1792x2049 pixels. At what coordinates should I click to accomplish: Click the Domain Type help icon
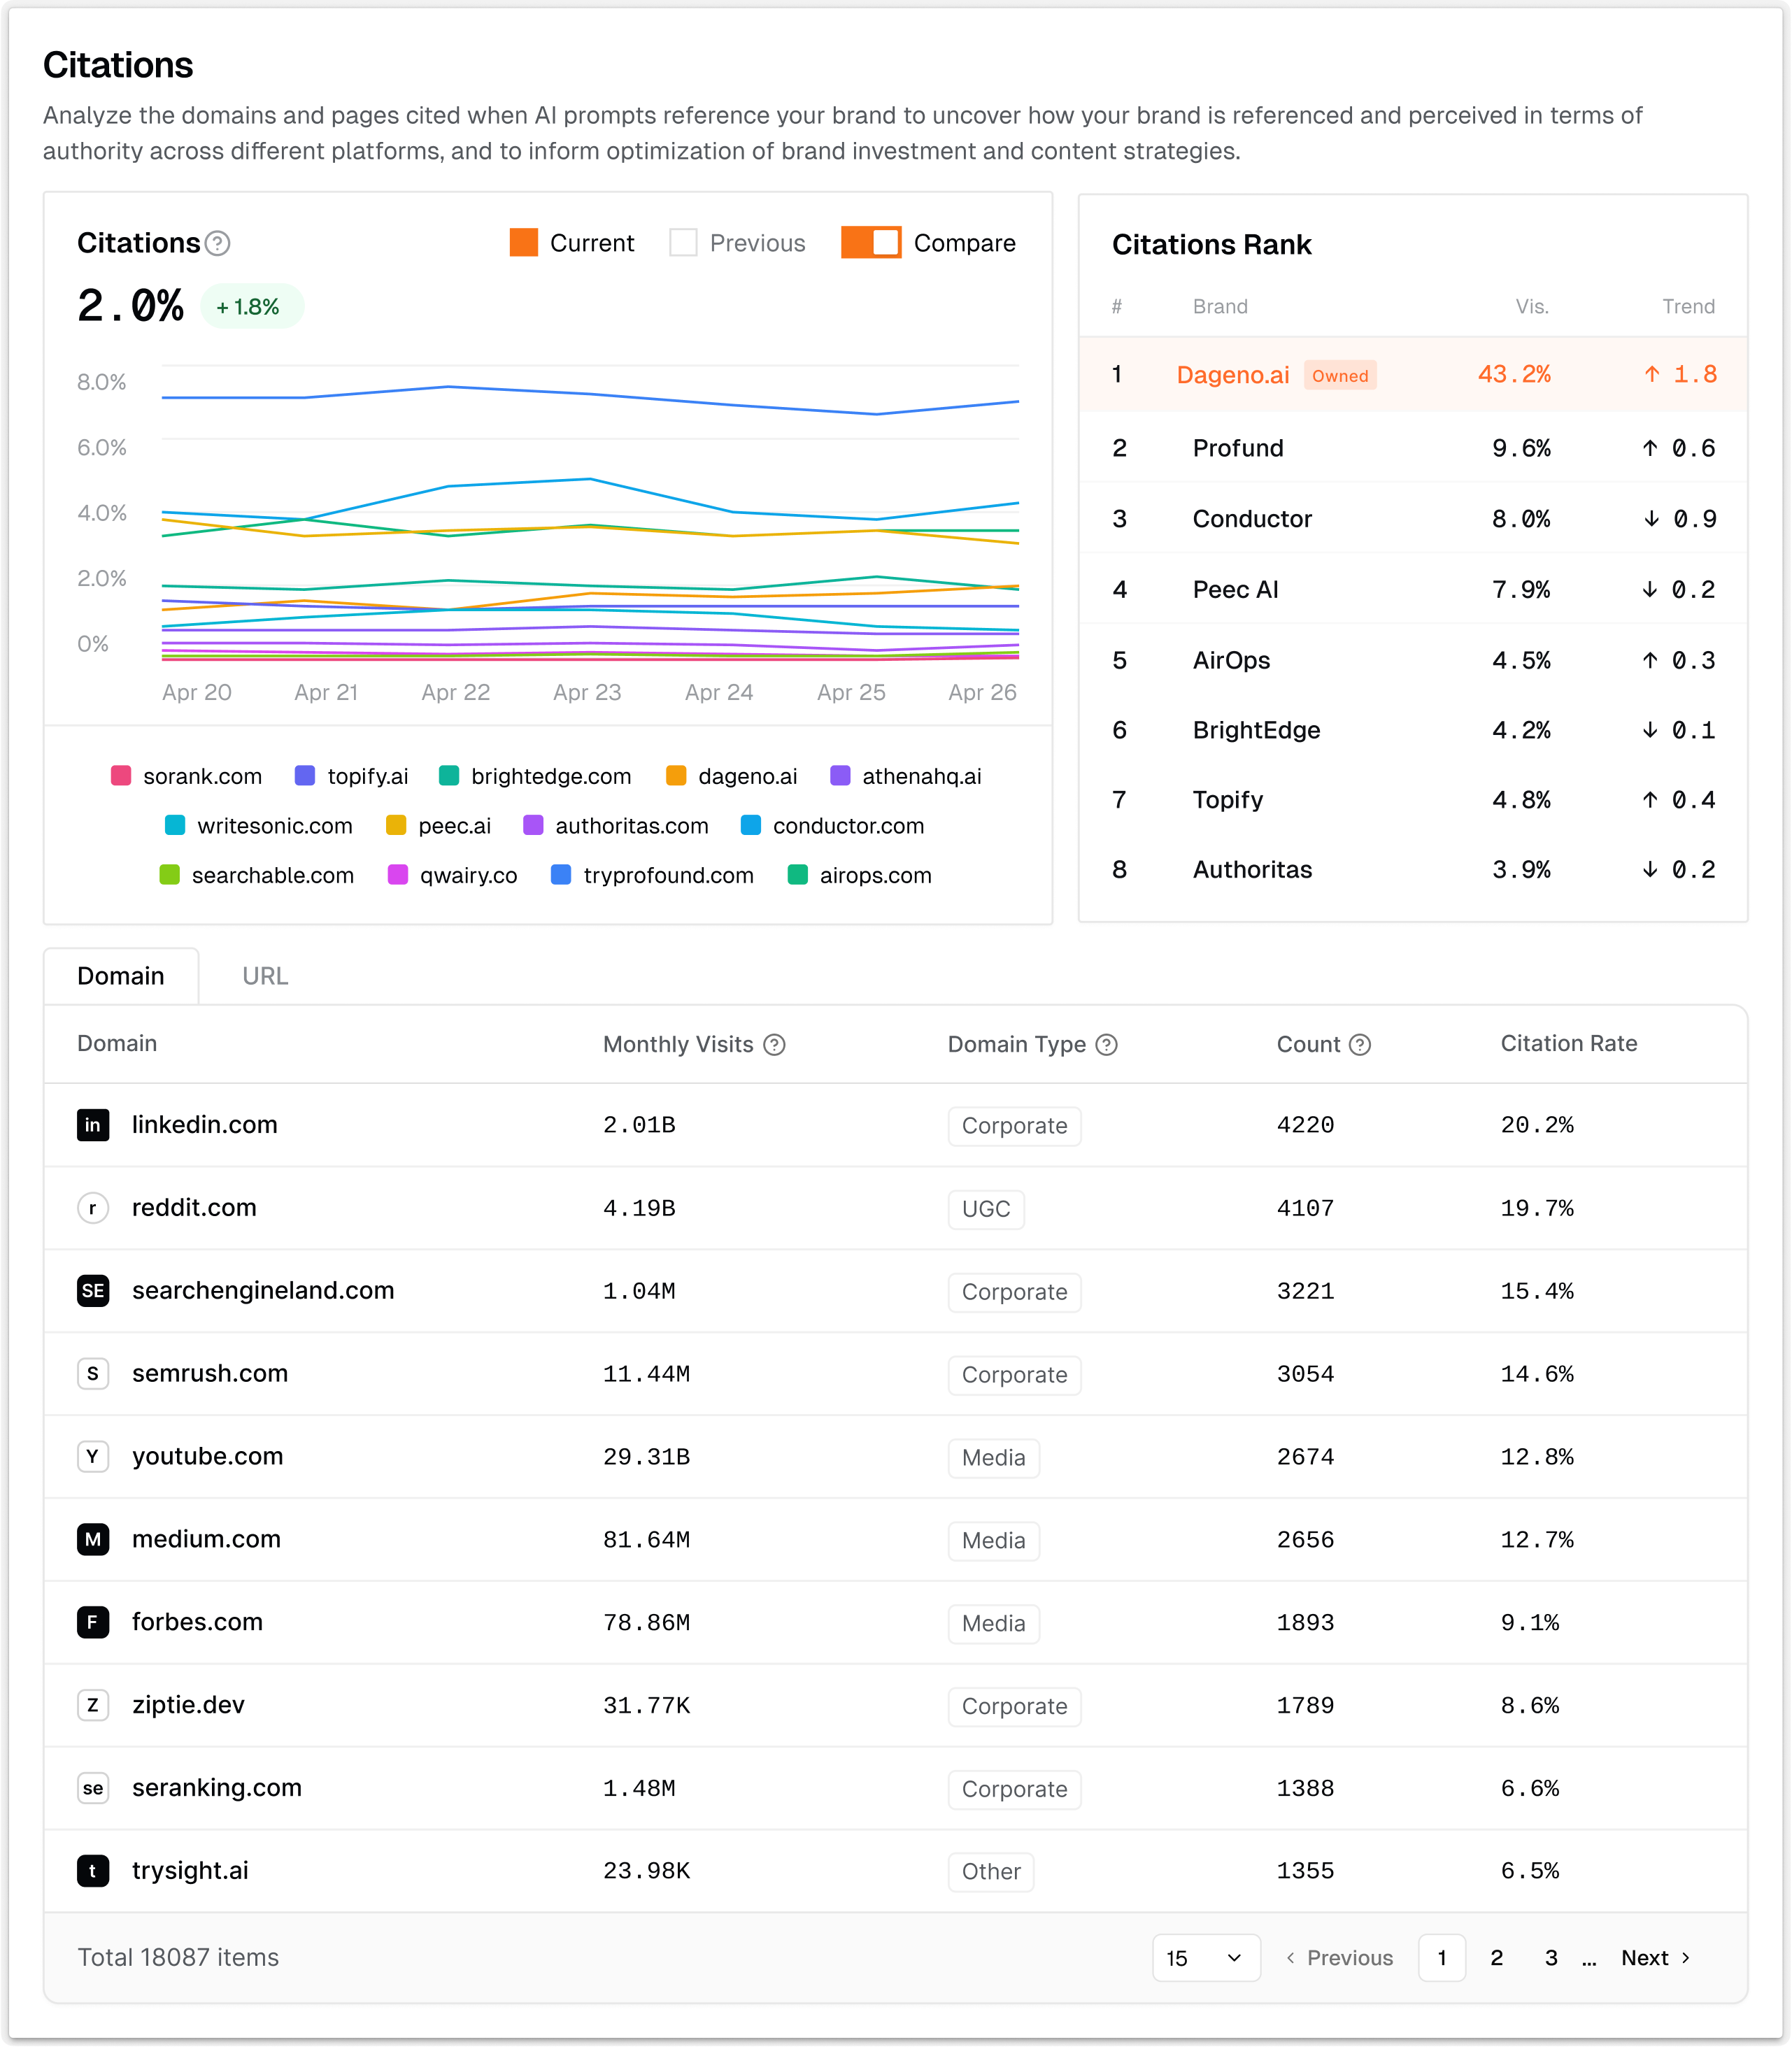(x=1108, y=1044)
